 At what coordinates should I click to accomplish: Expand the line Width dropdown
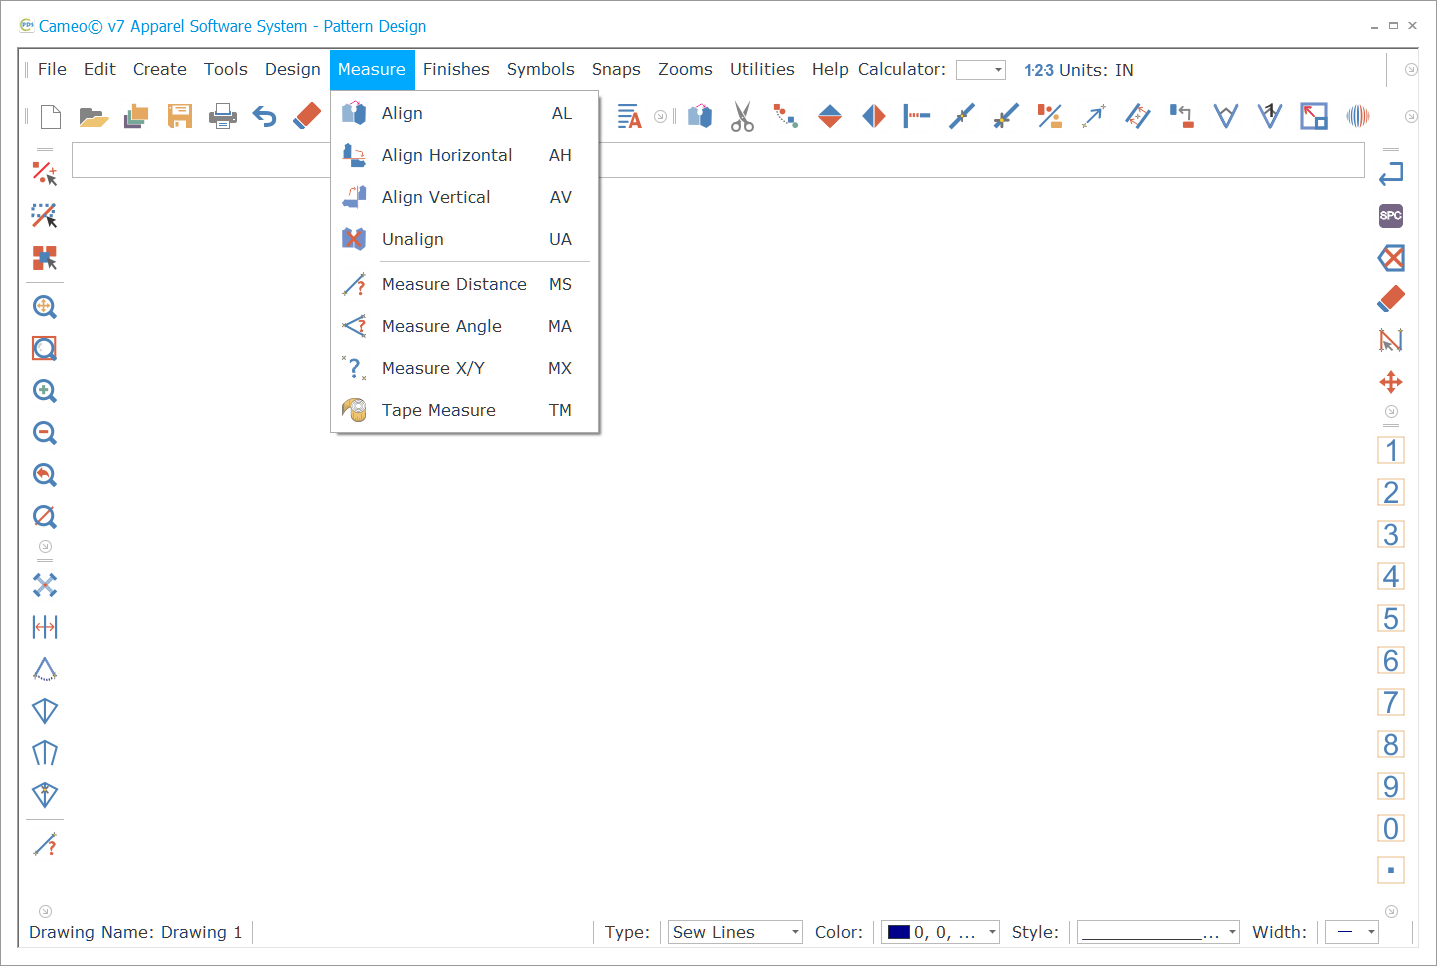click(1371, 932)
